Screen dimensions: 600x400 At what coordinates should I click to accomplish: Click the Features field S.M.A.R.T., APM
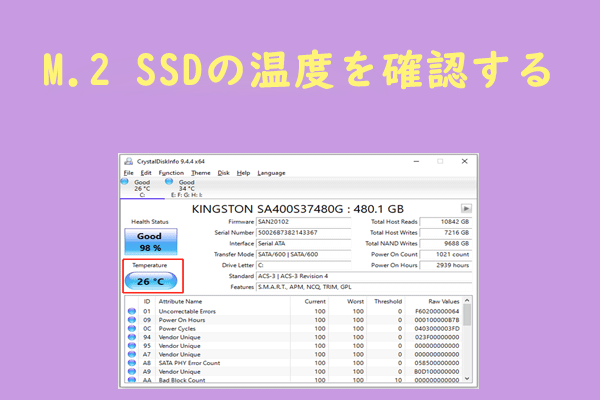(364, 287)
